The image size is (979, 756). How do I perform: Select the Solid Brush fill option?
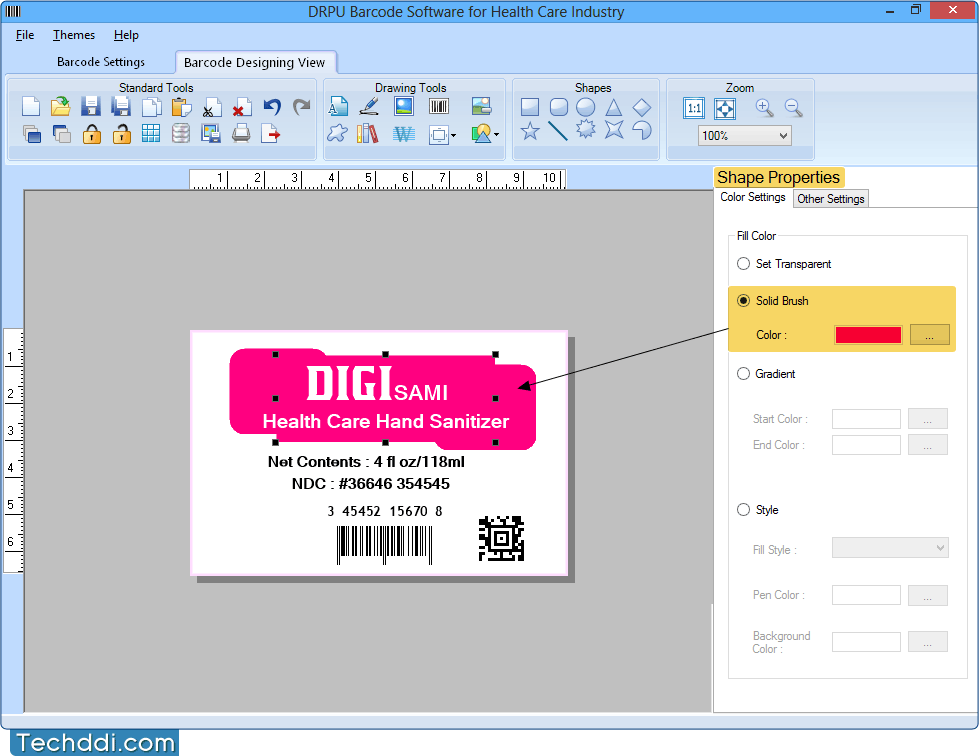point(743,300)
